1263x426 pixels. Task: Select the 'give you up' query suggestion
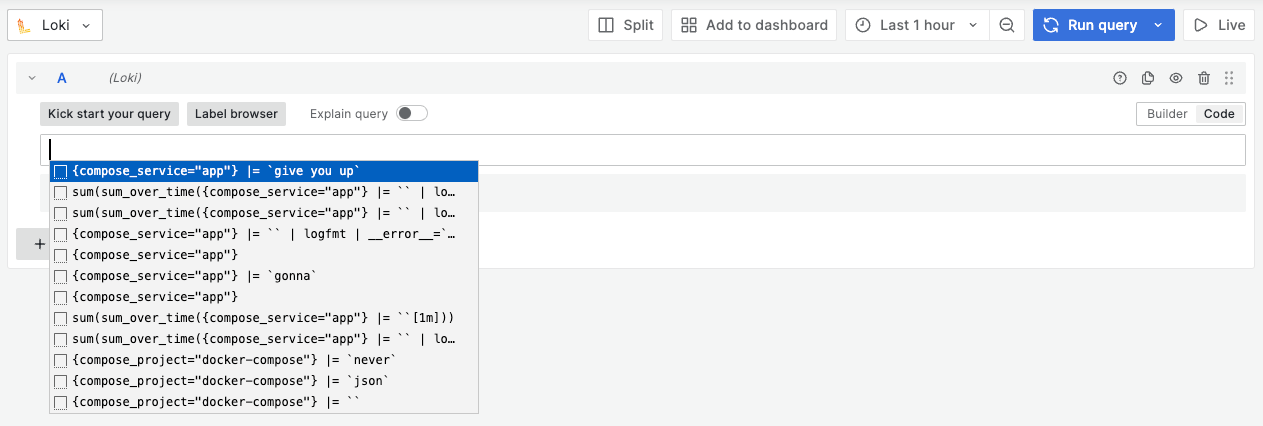point(264,171)
